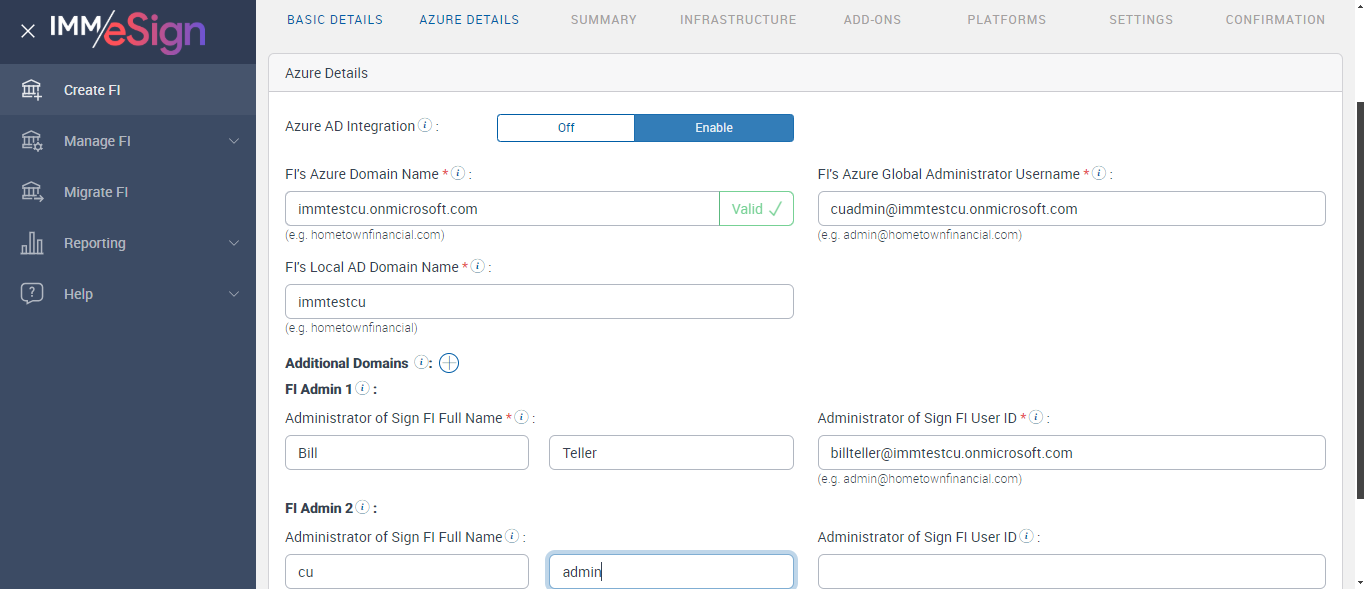The image size is (1366, 589).
Task: Click the page vertical scrollbar
Action: click(x=1359, y=300)
